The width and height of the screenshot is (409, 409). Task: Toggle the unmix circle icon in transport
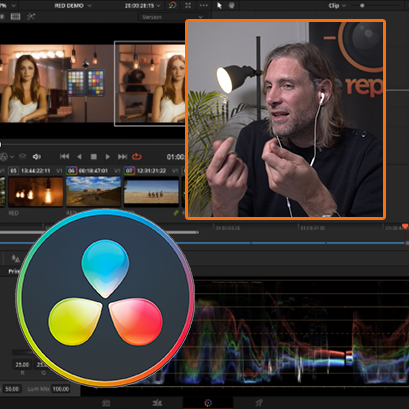click(4, 157)
